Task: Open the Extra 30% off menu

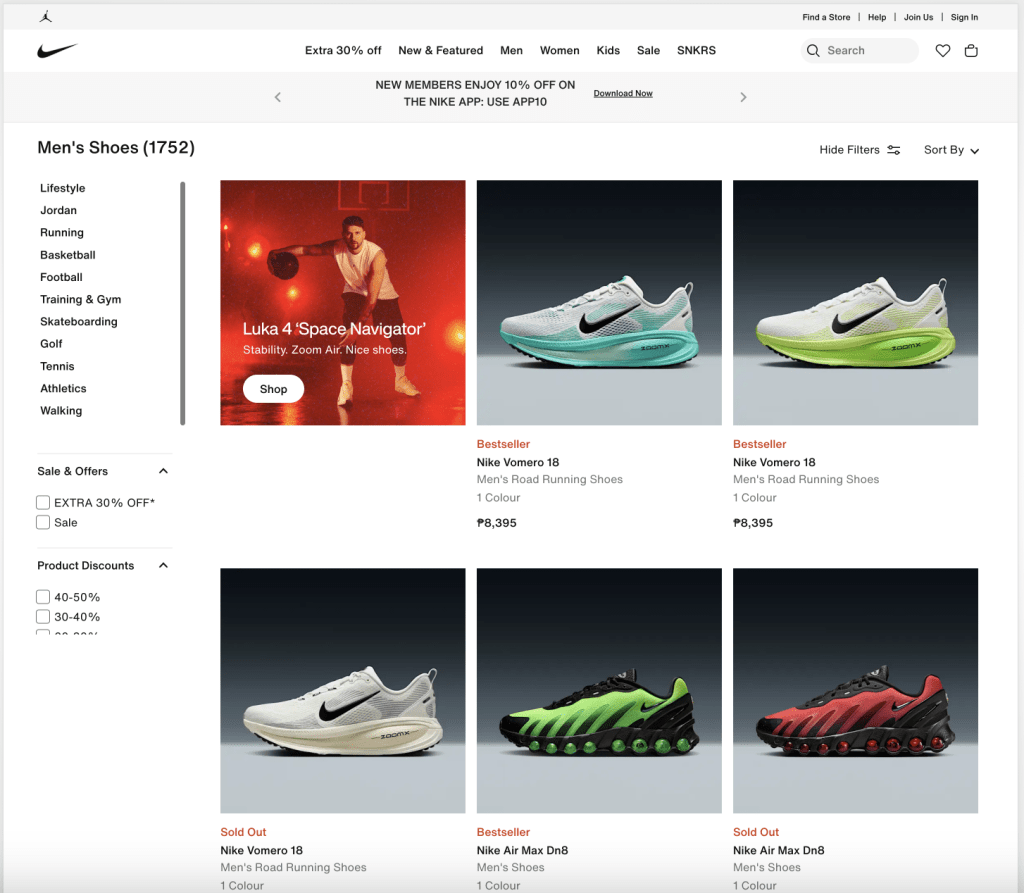Action: (343, 50)
